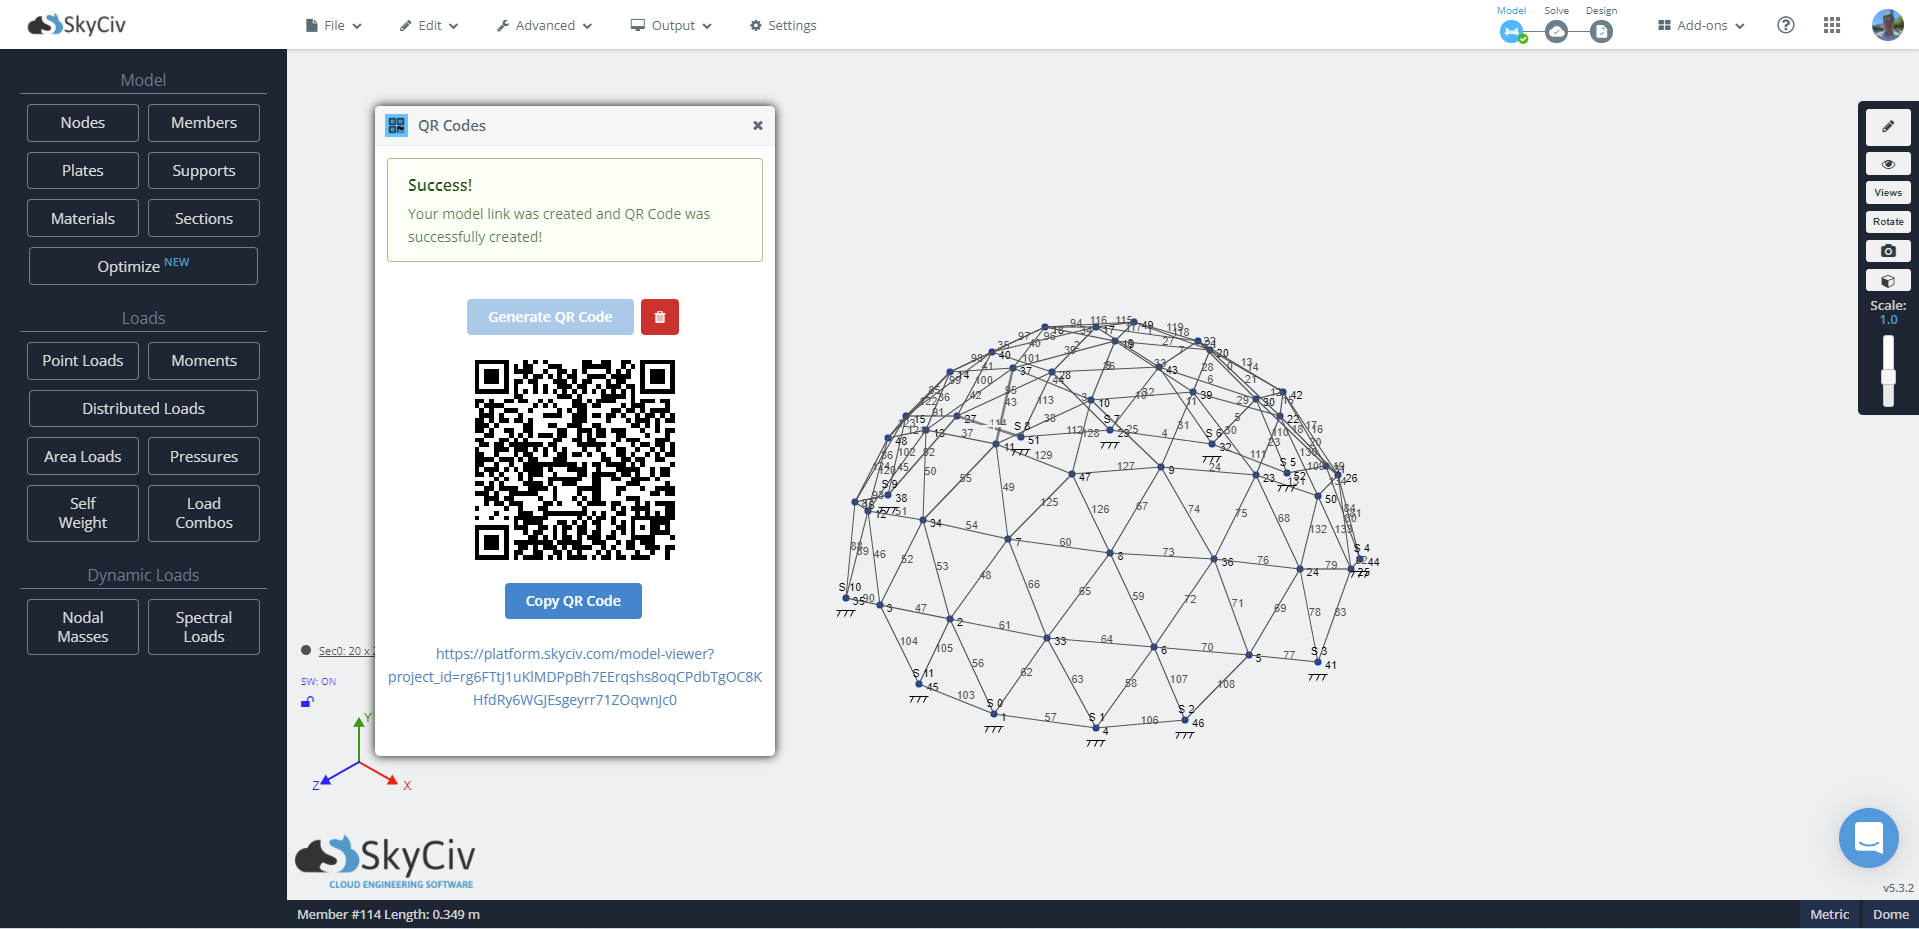Go to the Design stage icon
This screenshot has width=1919, height=929.
pyautogui.click(x=1601, y=32)
